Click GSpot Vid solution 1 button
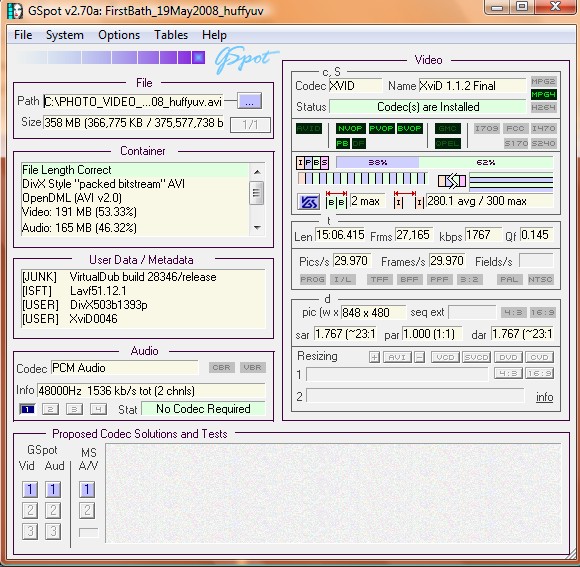Viewport: 580px width, 567px height. pos(30,489)
